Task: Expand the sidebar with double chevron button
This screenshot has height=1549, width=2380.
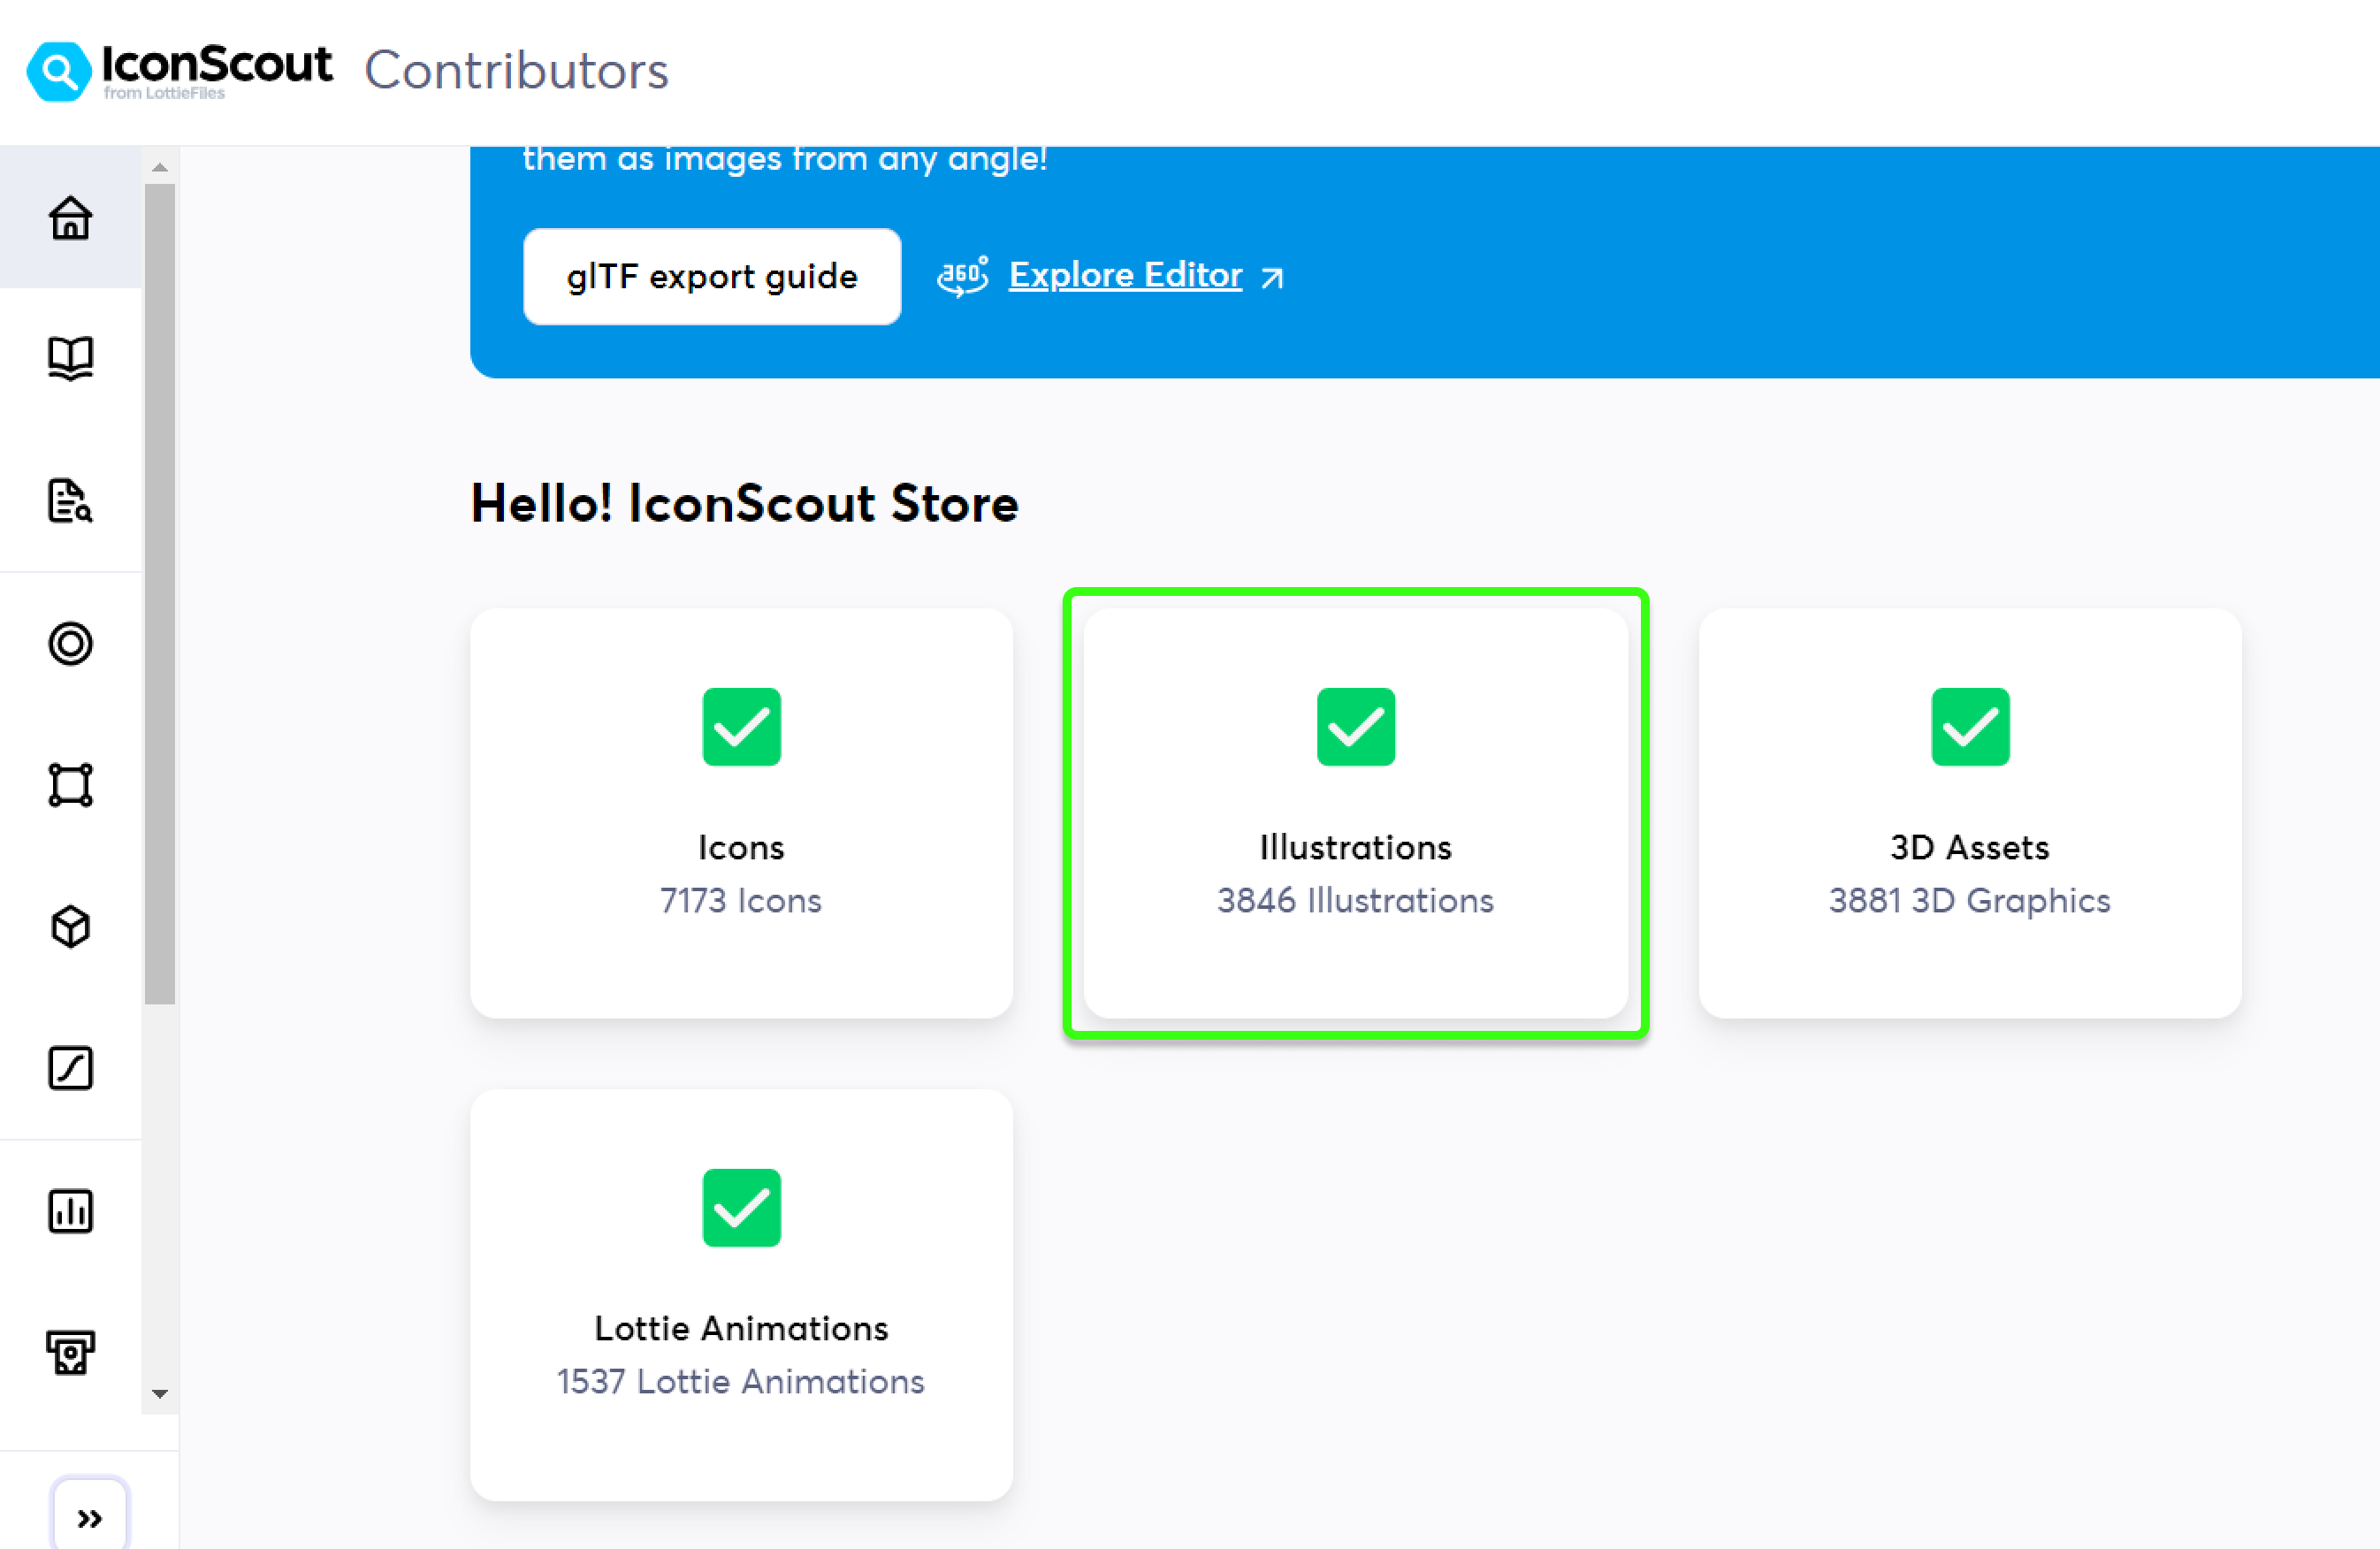Action: [x=89, y=1518]
